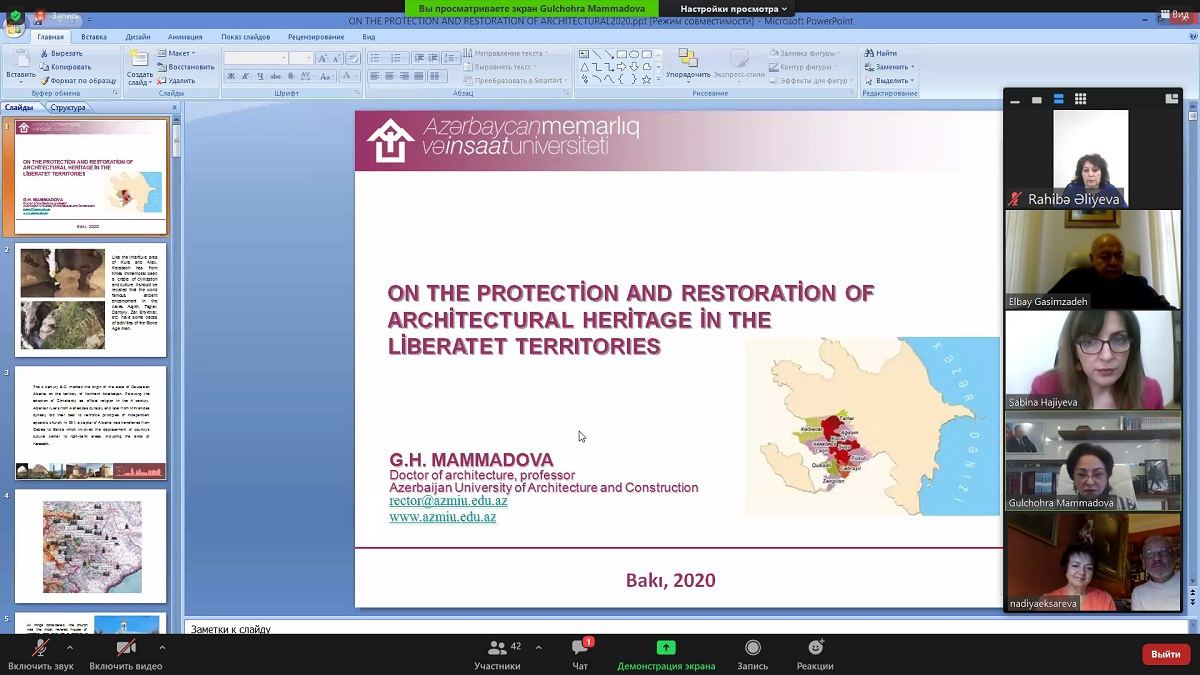The height and width of the screenshot is (675, 1200).
Task: Decrease font size with the smaller A button
Action: pyautogui.click(x=336, y=59)
